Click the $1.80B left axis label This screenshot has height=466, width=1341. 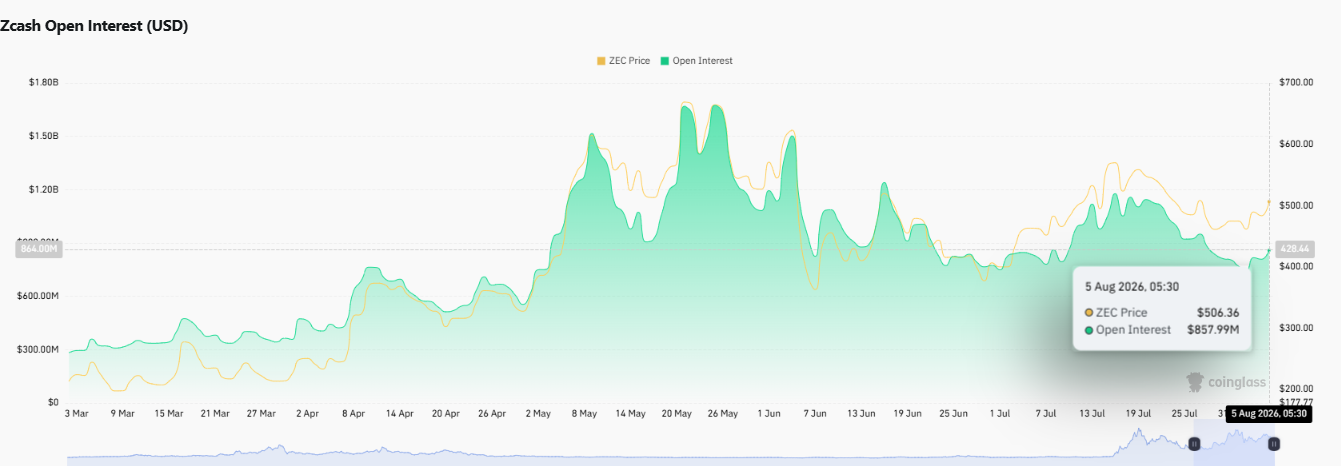[x=44, y=82]
